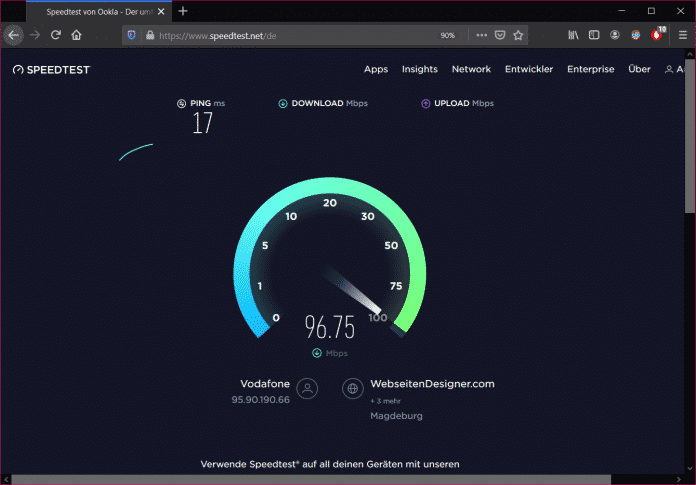Viewport: 696px width, 485px height.
Task: Go to the Network section
Action: click(471, 70)
